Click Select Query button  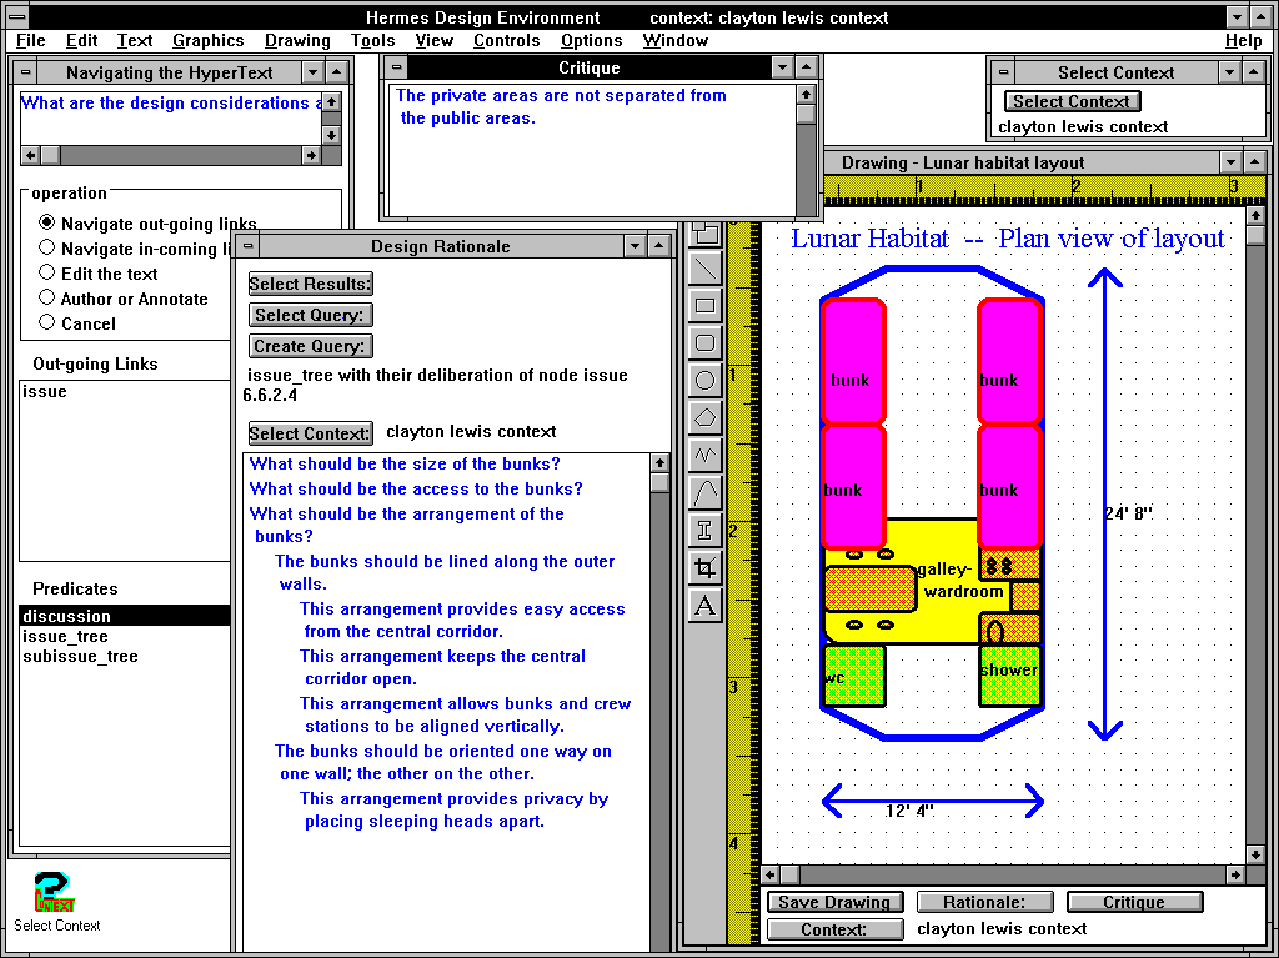click(x=310, y=315)
